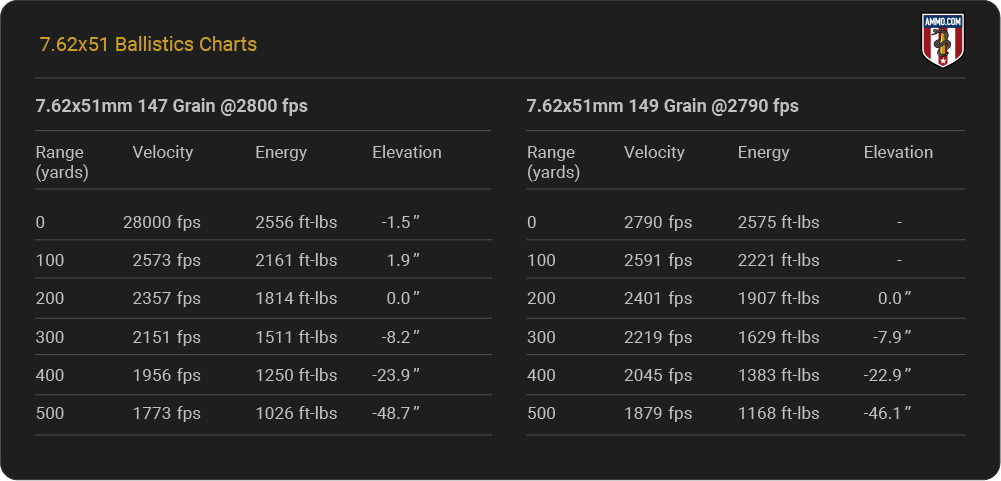Click the 7.62x51 Ballistics Charts title

[148, 45]
